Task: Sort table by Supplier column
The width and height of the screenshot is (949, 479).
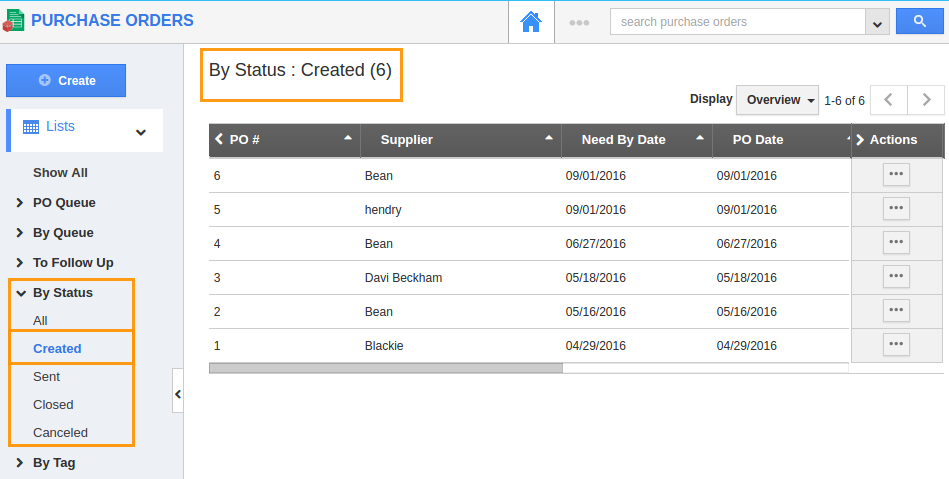Action: tap(548, 137)
